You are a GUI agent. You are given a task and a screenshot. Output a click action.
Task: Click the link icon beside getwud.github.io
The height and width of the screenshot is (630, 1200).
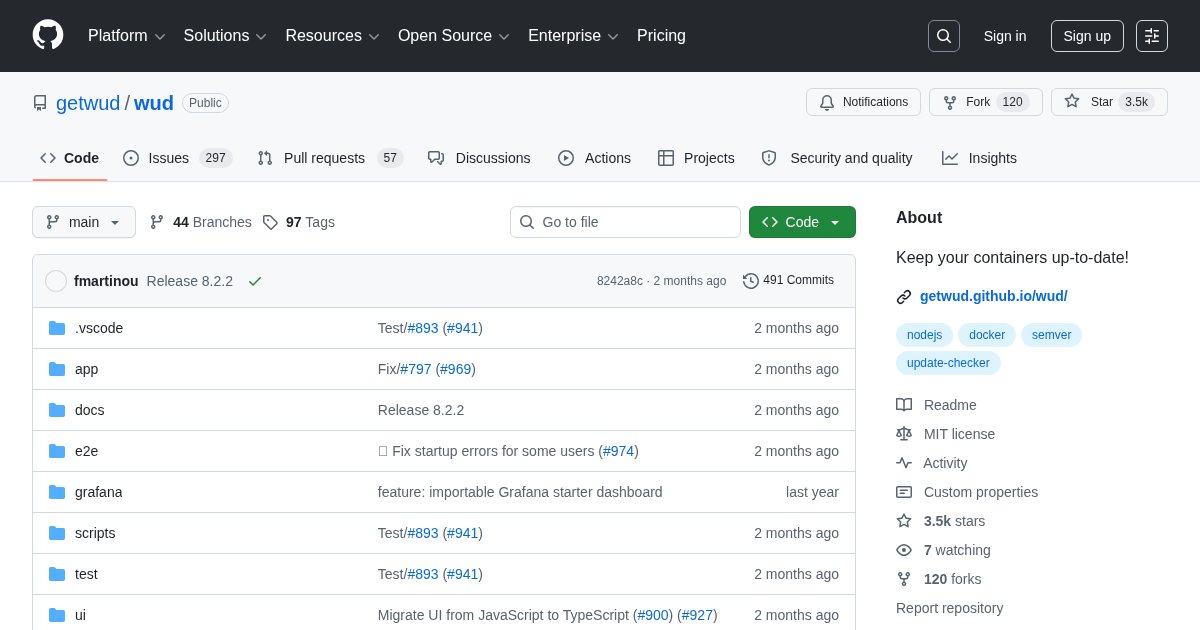[904, 297]
